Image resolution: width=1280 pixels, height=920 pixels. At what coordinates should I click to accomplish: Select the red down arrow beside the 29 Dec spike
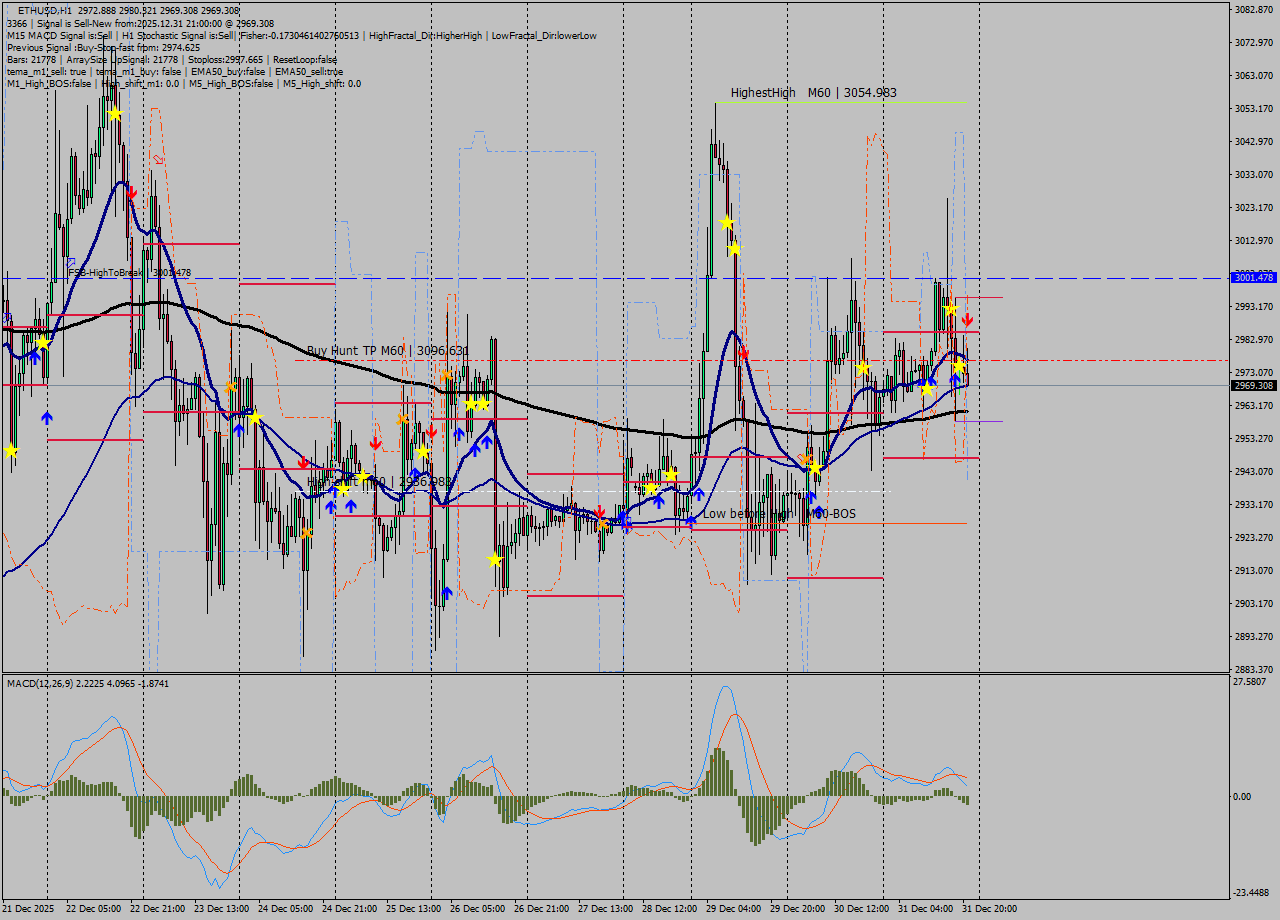click(x=744, y=353)
